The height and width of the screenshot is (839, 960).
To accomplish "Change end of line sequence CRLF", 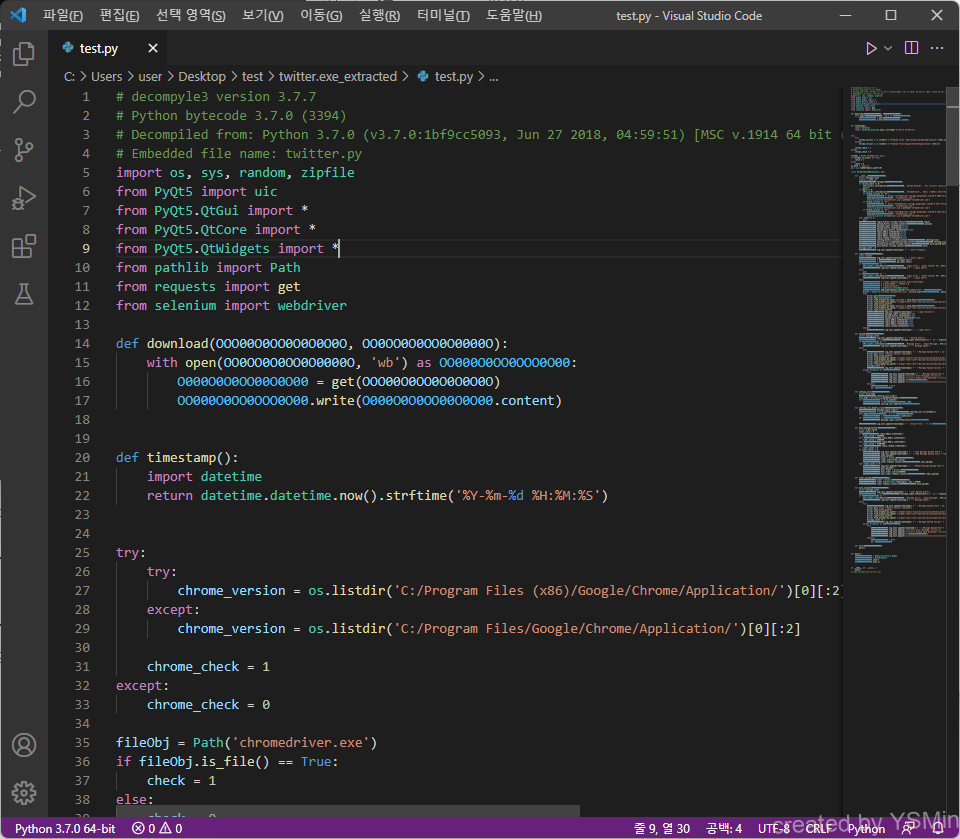I will 819,829.
